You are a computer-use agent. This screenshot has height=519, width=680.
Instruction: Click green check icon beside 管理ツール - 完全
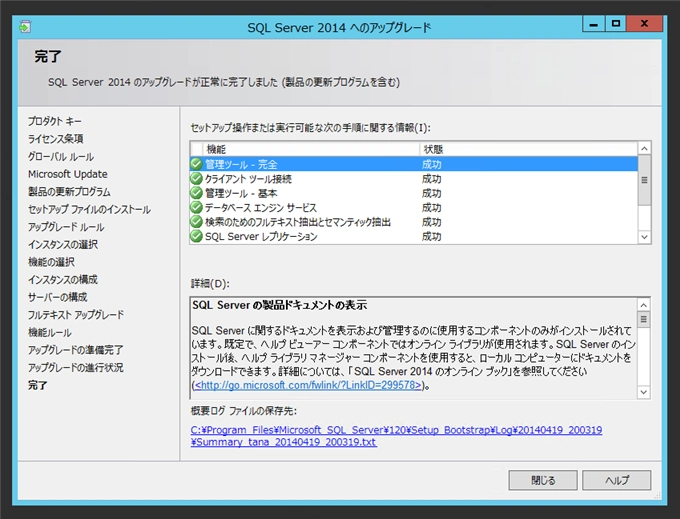196,164
